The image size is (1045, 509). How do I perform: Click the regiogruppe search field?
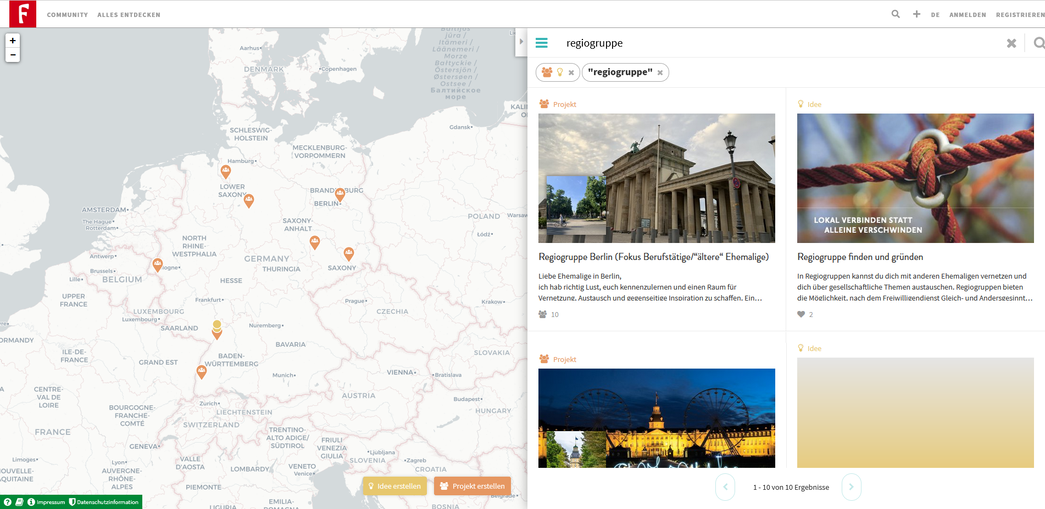tap(780, 43)
